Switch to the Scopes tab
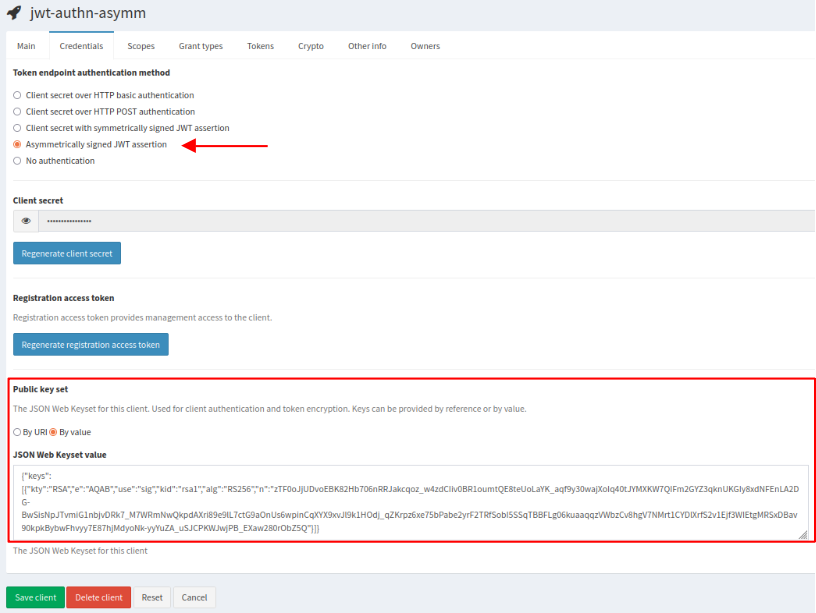 tap(141, 46)
